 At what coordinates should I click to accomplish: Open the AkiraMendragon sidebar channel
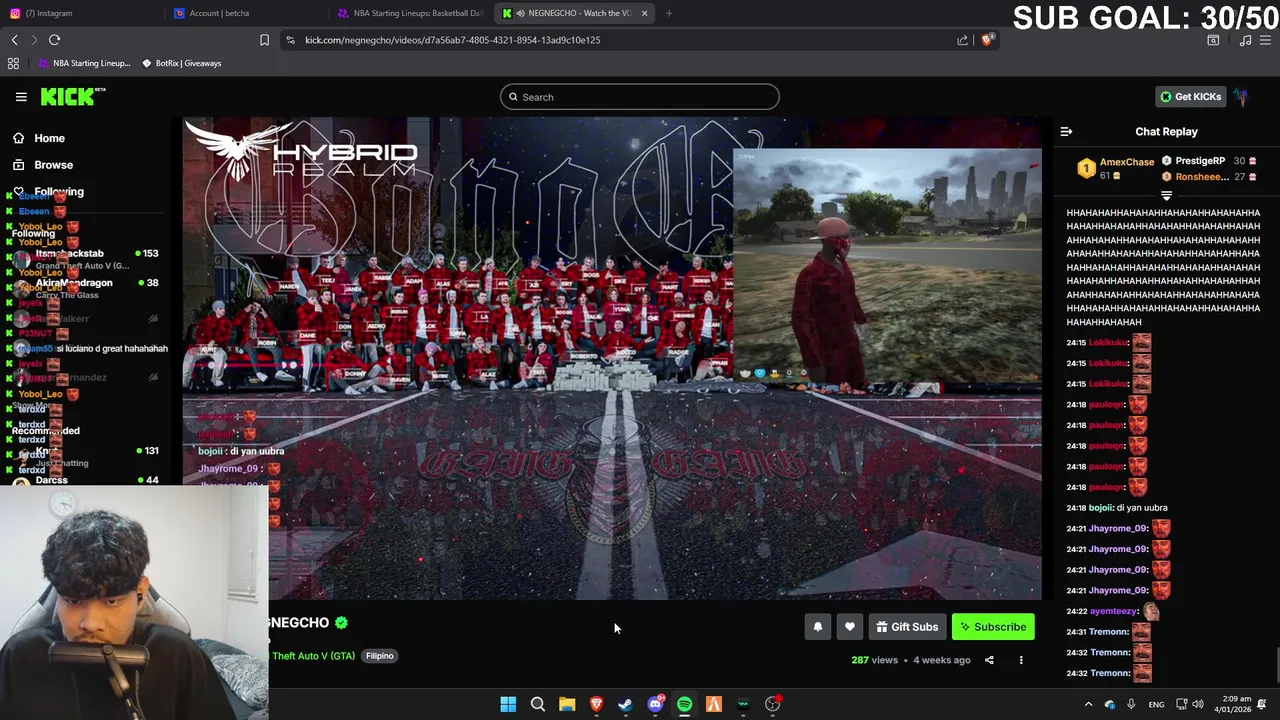85,289
